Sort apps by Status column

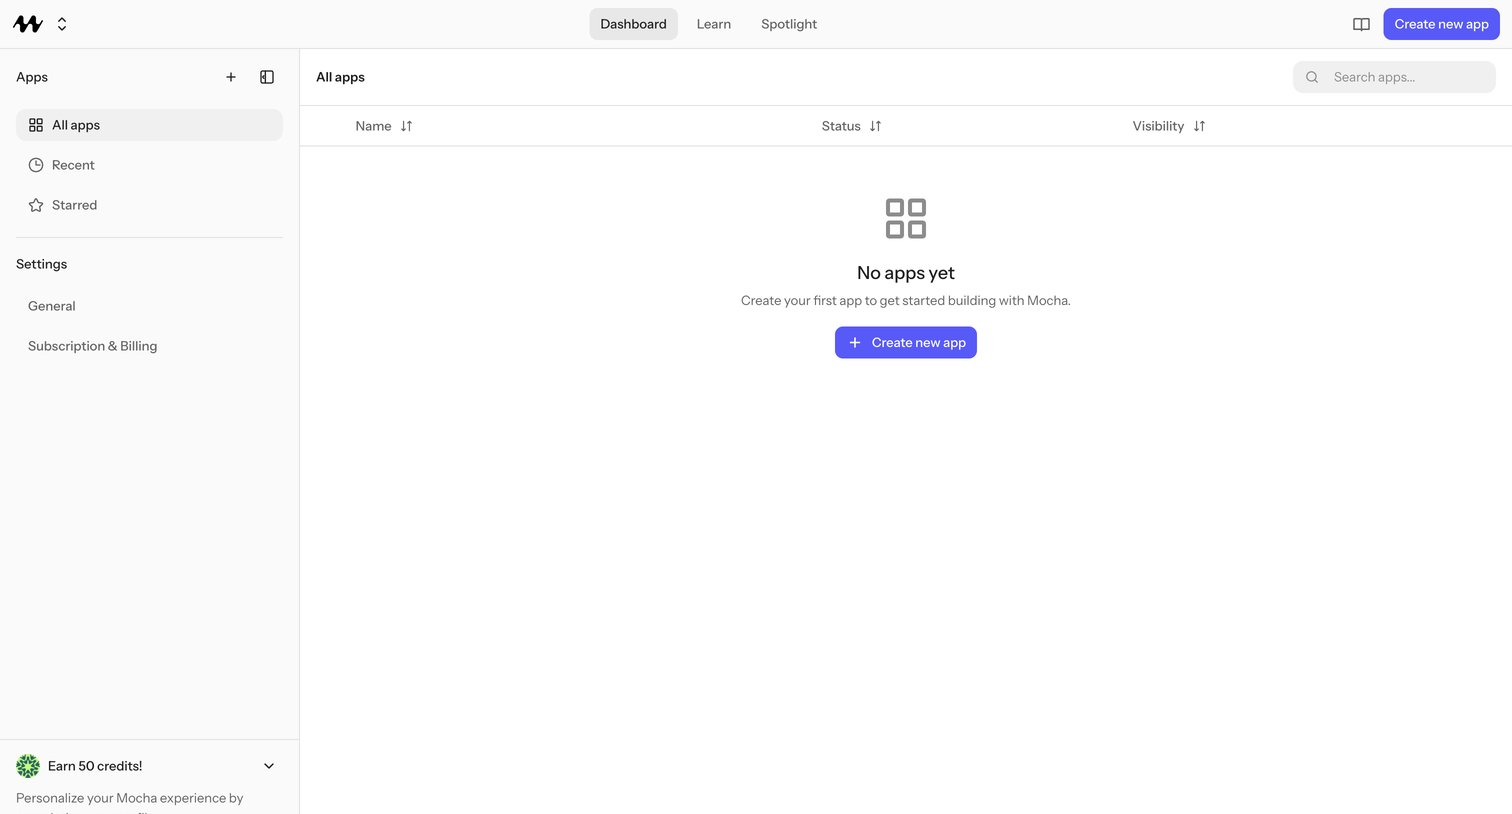(x=851, y=126)
